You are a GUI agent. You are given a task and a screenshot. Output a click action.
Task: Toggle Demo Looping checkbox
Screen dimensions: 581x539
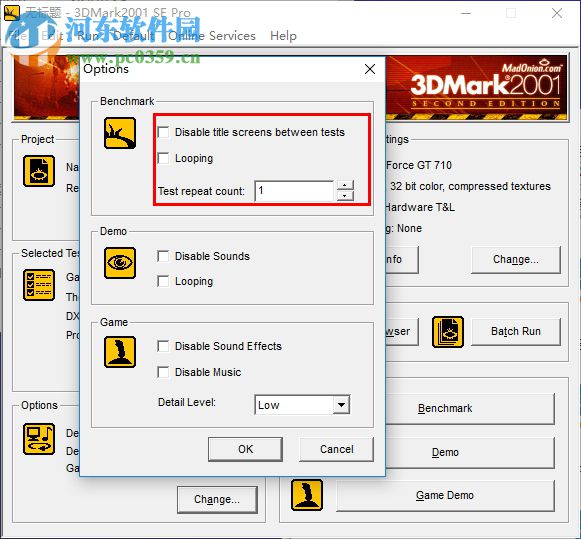pyautogui.click(x=163, y=282)
